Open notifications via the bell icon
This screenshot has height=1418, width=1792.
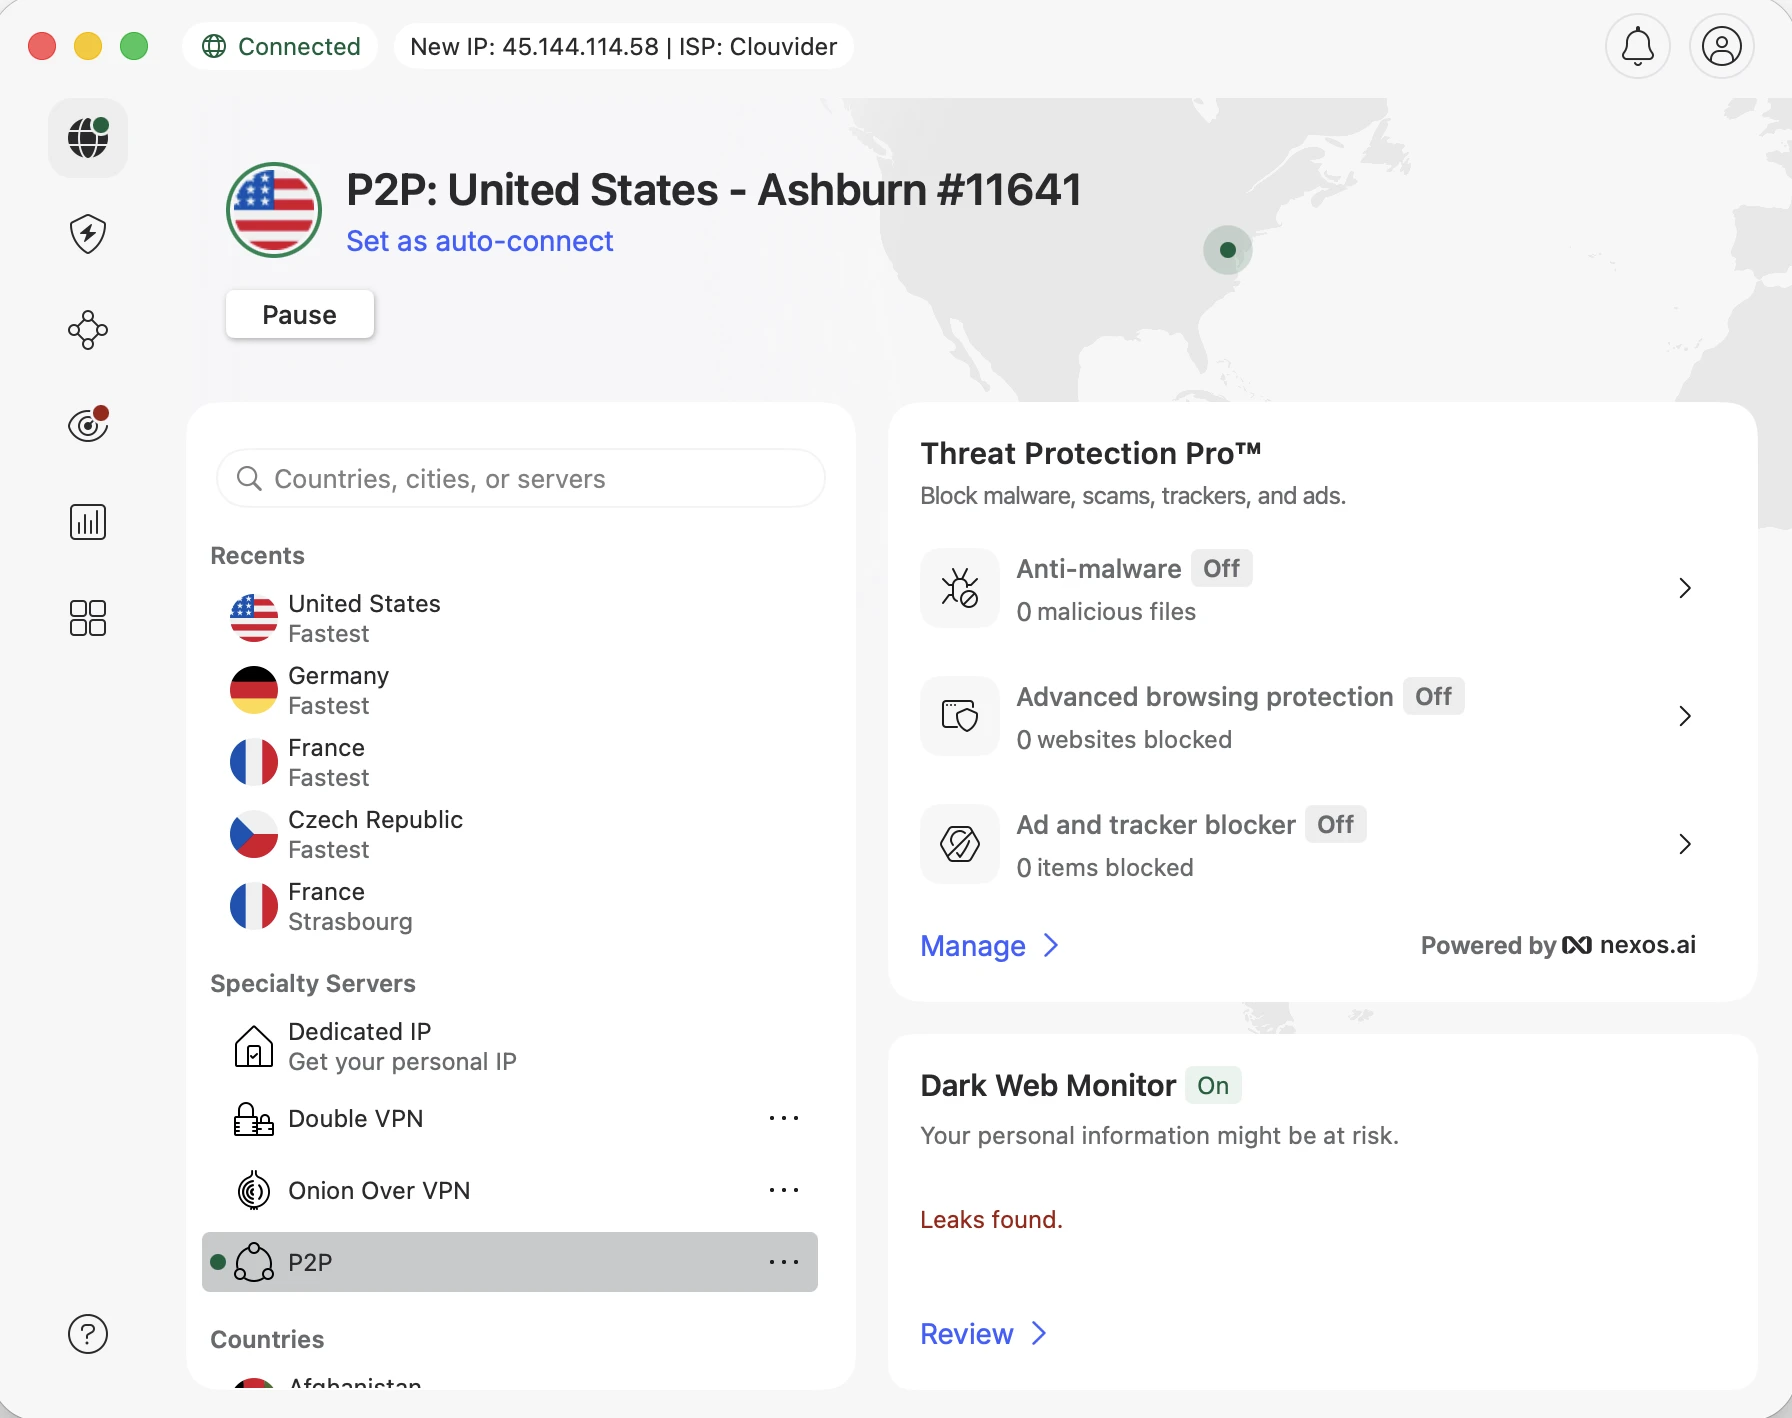[x=1637, y=46]
